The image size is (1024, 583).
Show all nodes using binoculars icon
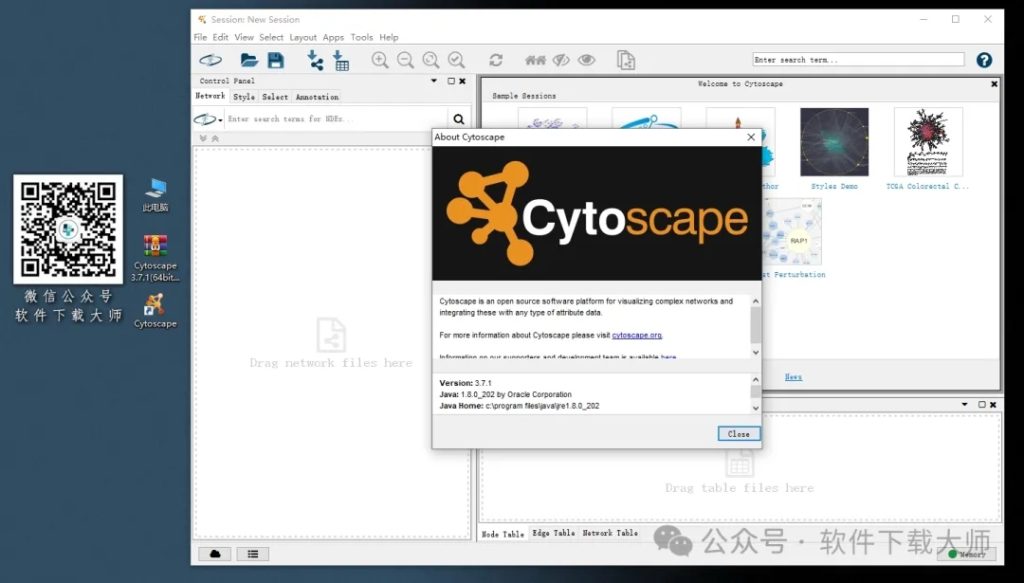coord(537,60)
